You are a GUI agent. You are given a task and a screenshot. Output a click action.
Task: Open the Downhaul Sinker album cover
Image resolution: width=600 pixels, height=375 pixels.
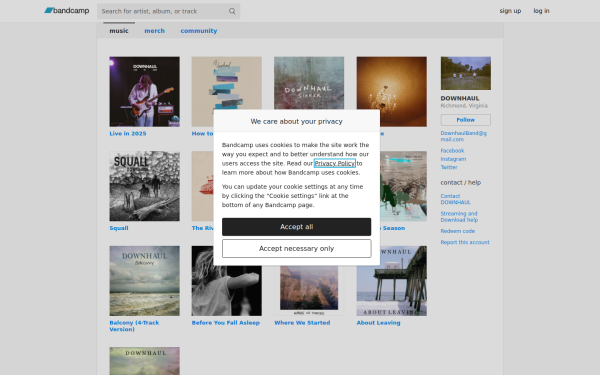(x=309, y=83)
